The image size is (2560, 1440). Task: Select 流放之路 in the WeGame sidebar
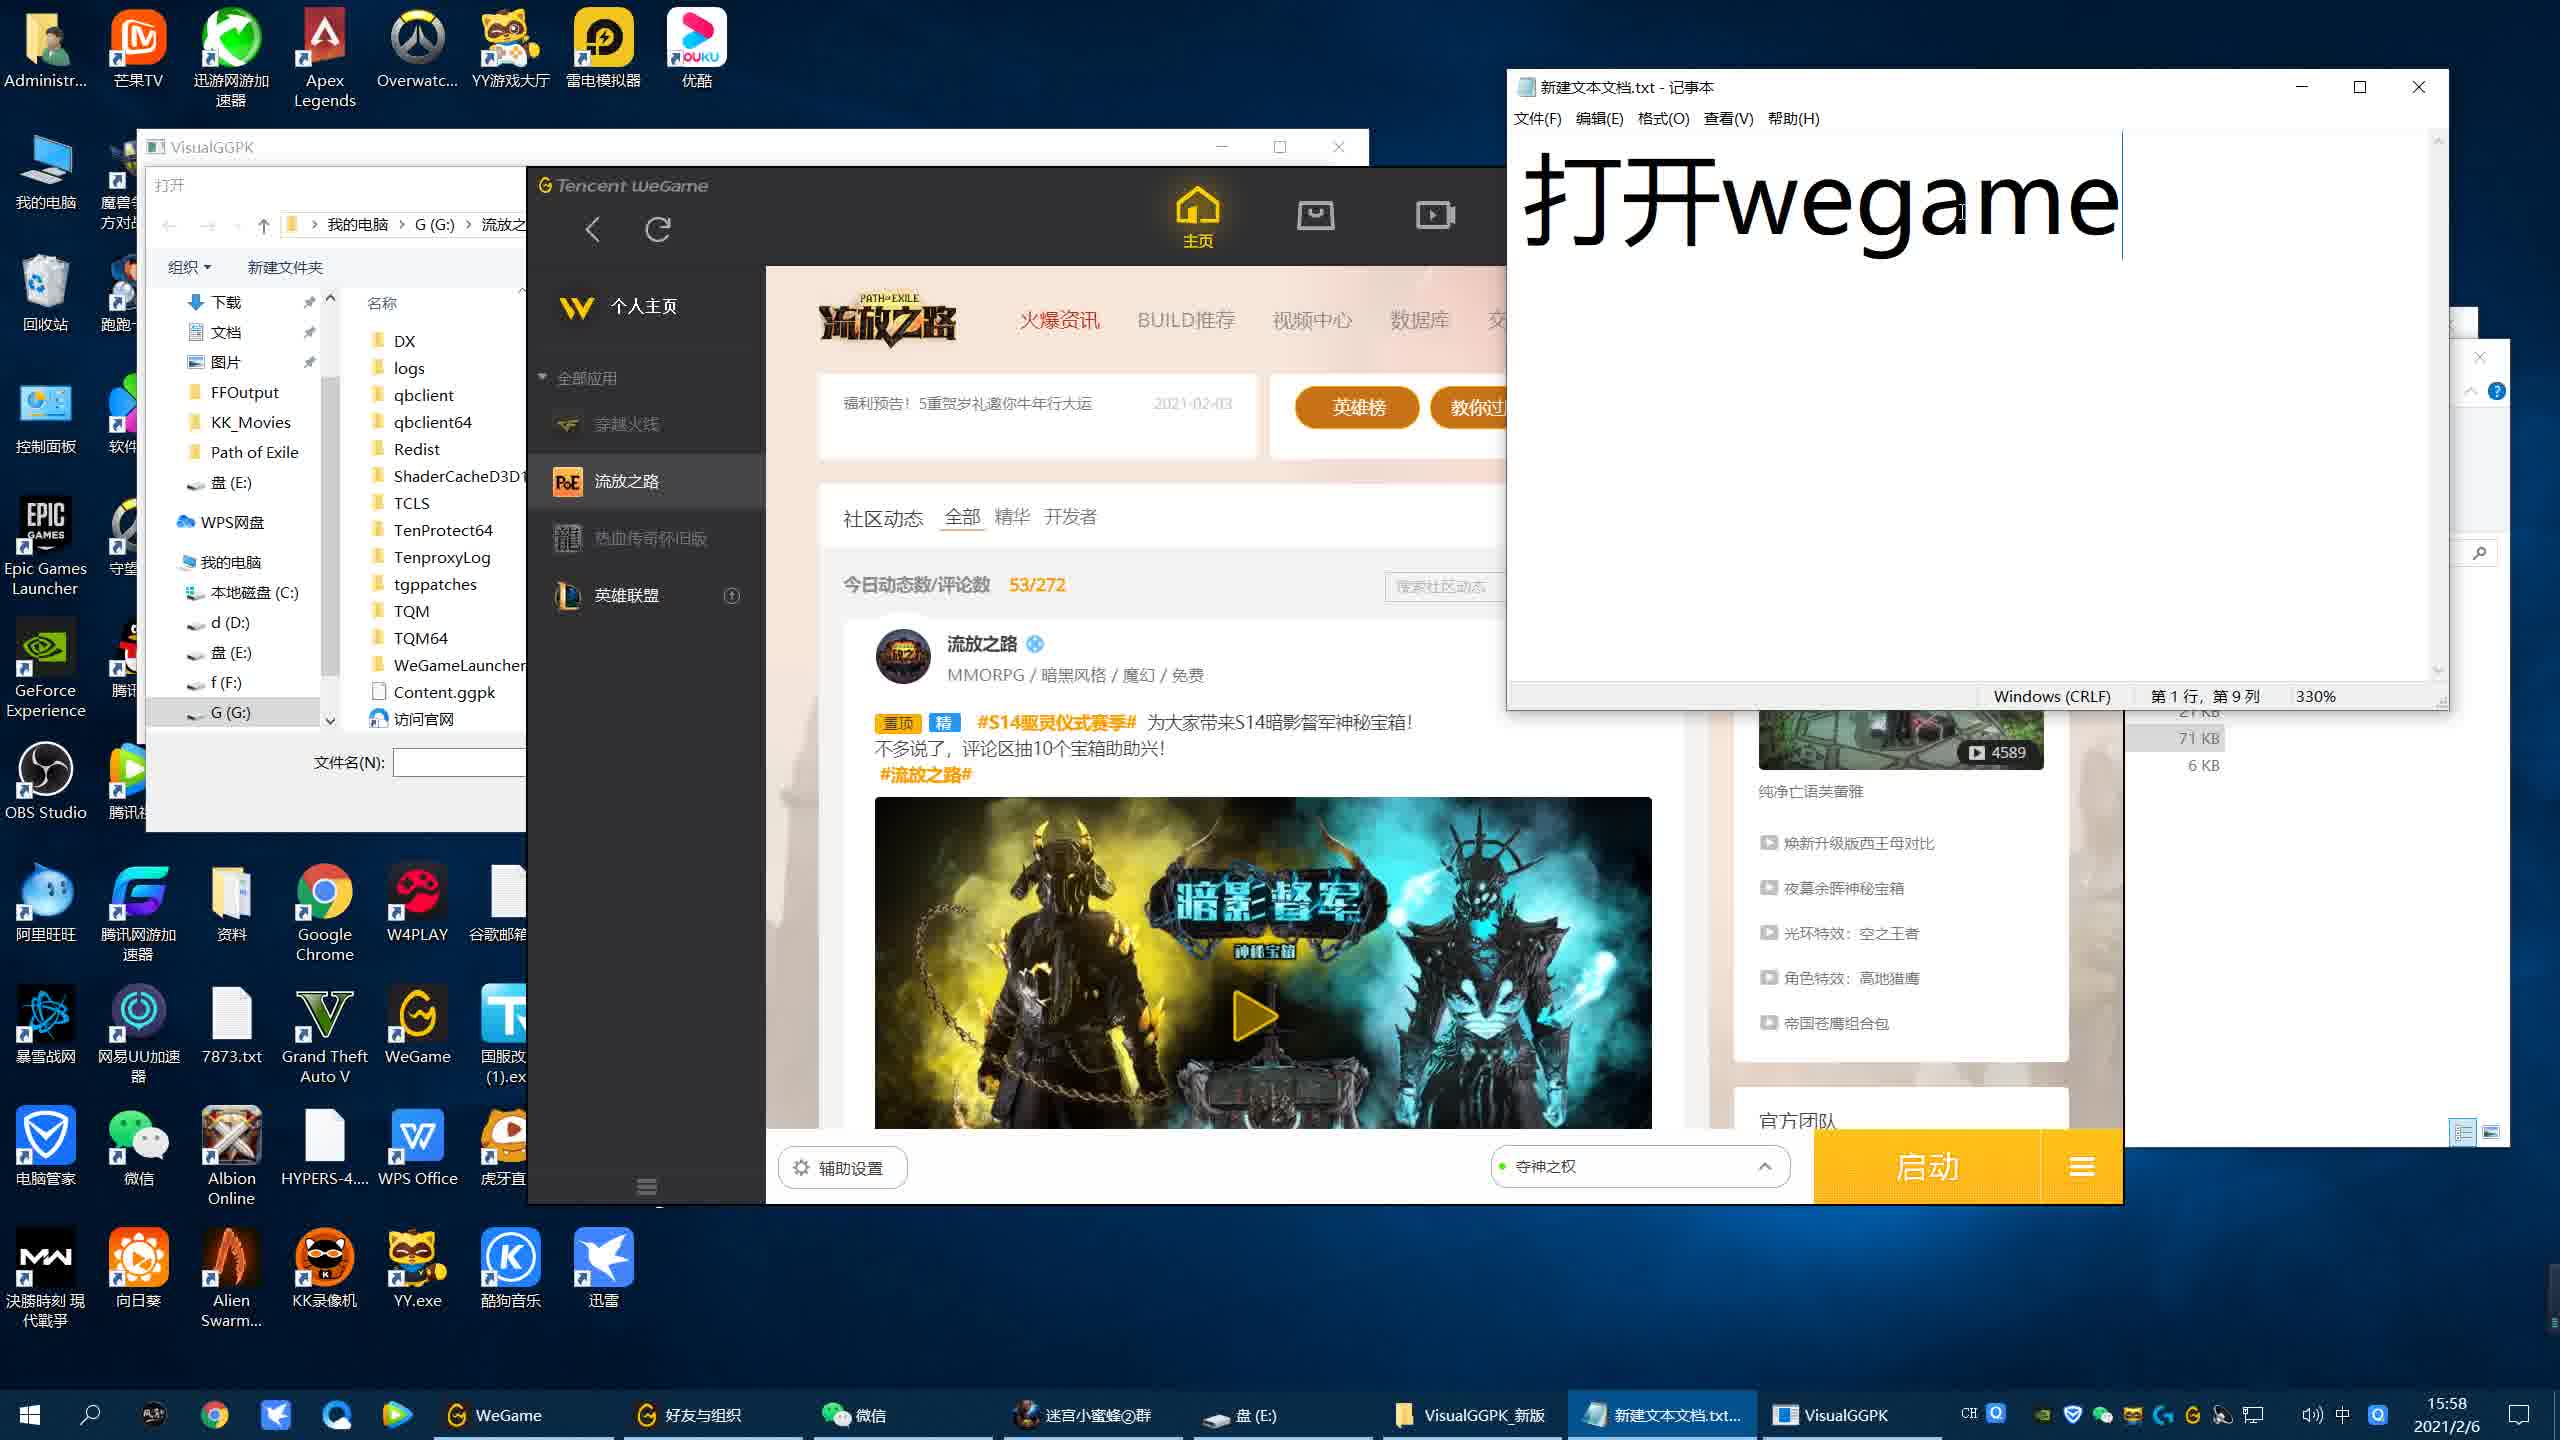(x=646, y=481)
